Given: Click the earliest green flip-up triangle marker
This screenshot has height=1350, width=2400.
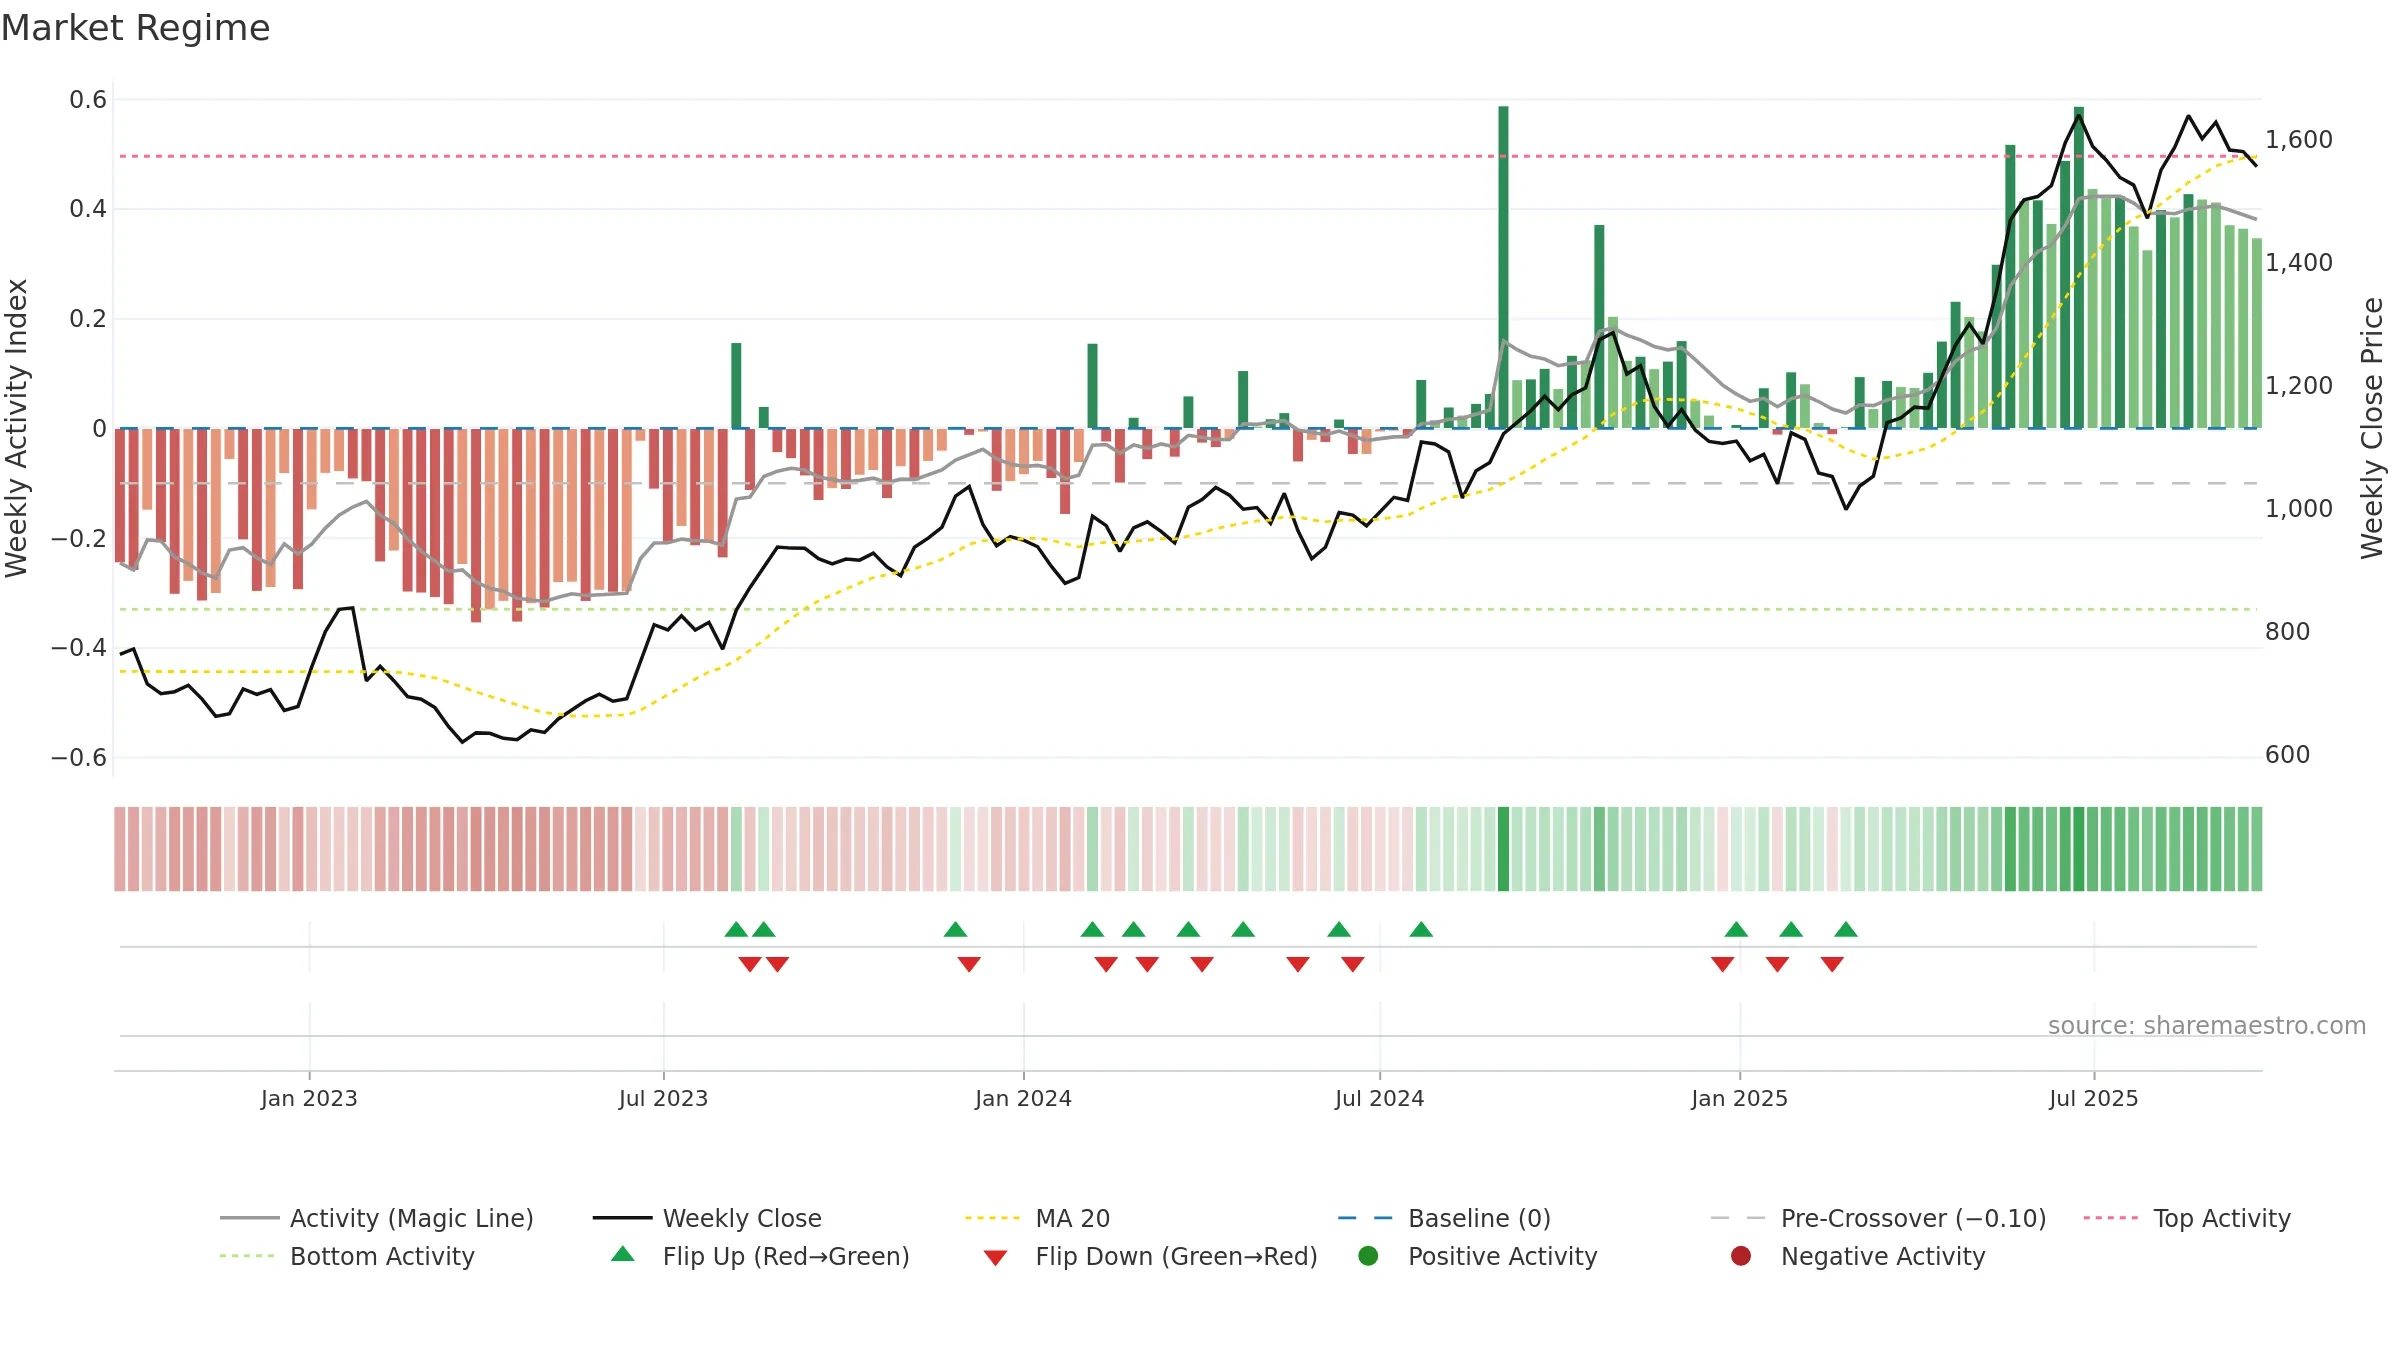Looking at the screenshot, I should (736, 930).
